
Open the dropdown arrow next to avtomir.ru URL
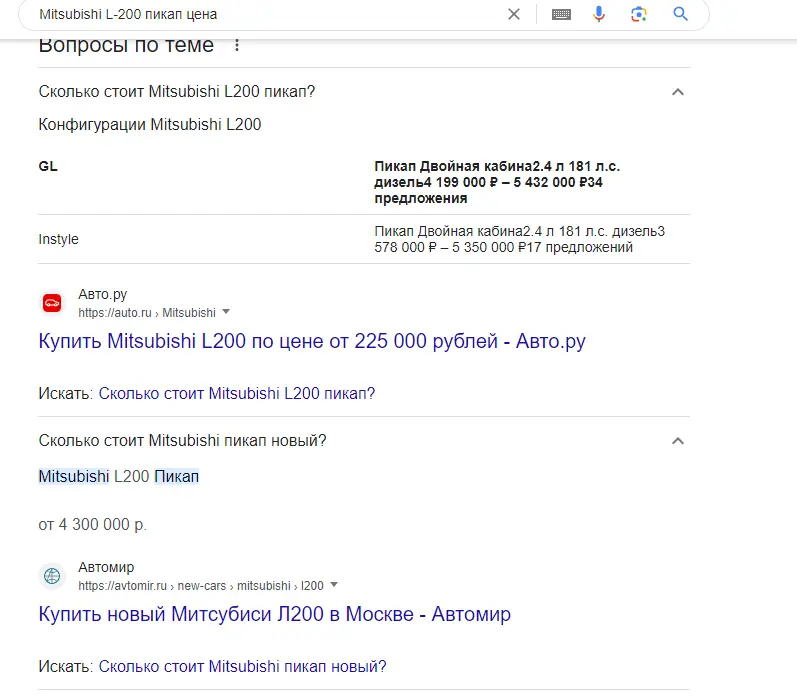point(334,585)
